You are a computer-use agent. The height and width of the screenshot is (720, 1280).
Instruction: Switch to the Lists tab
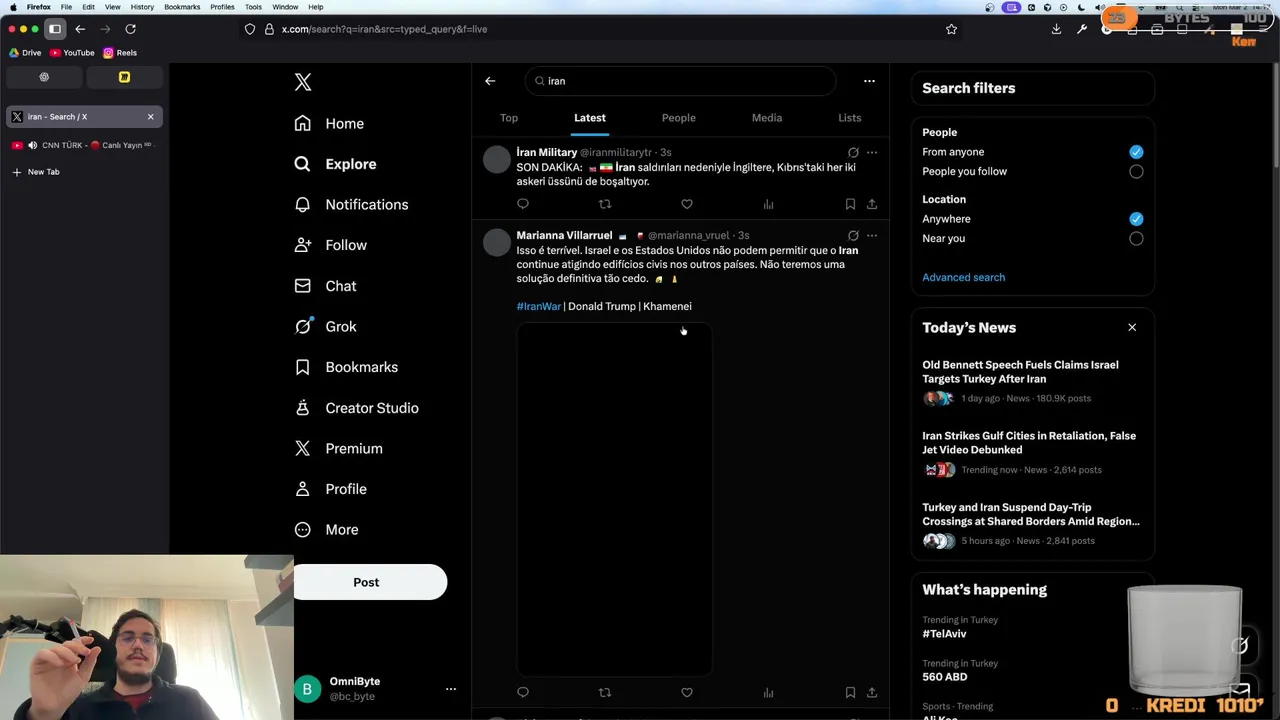click(x=849, y=118)
